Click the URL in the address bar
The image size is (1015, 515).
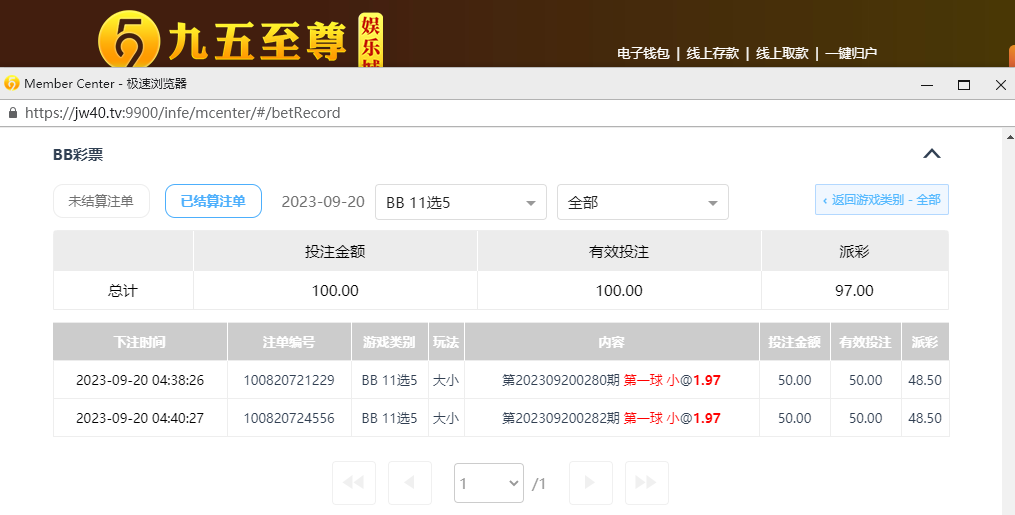point(183,113)
